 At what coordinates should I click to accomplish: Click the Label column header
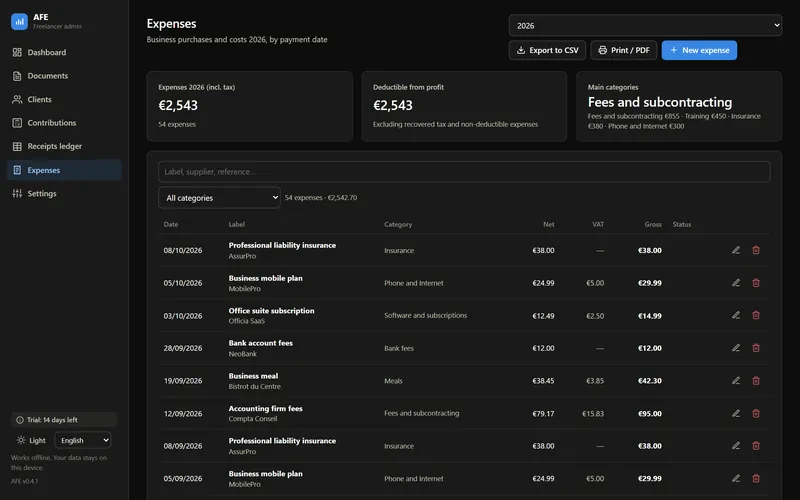point(237,224)
